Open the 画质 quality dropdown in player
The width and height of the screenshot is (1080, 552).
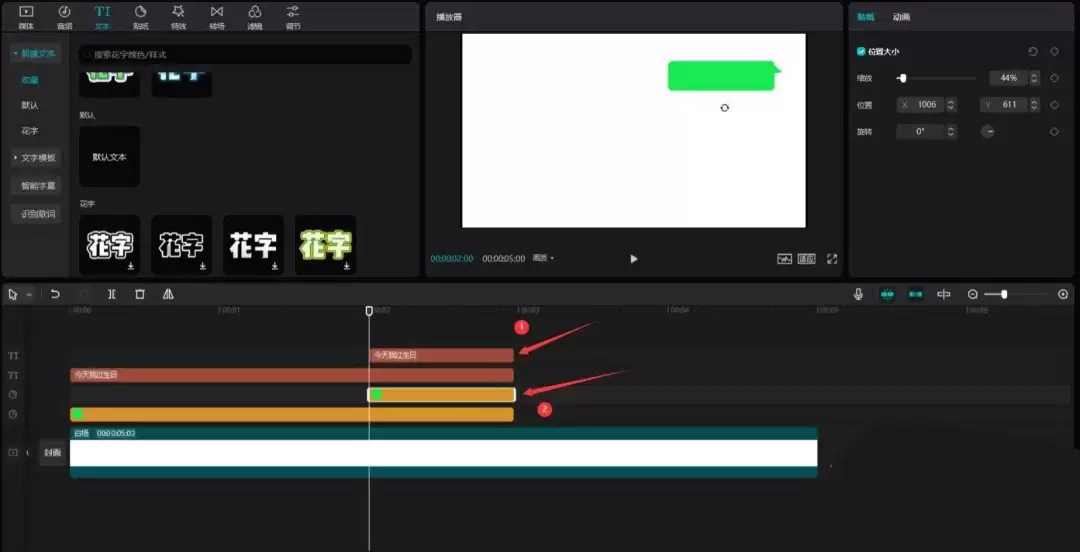tap(544, 258)
